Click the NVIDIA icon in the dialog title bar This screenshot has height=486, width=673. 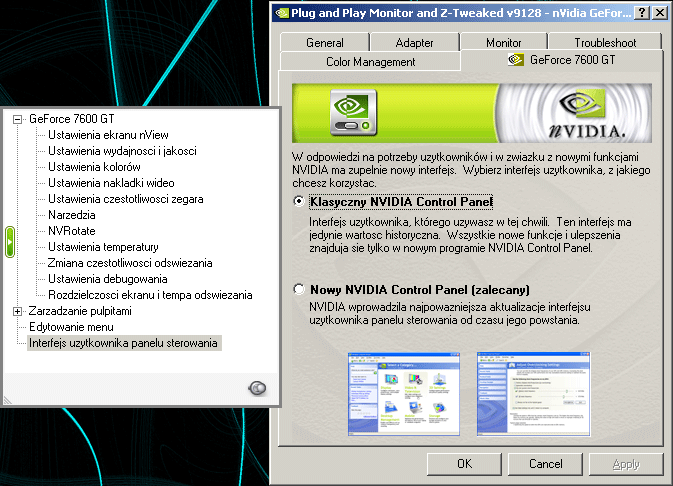(282, 13)
